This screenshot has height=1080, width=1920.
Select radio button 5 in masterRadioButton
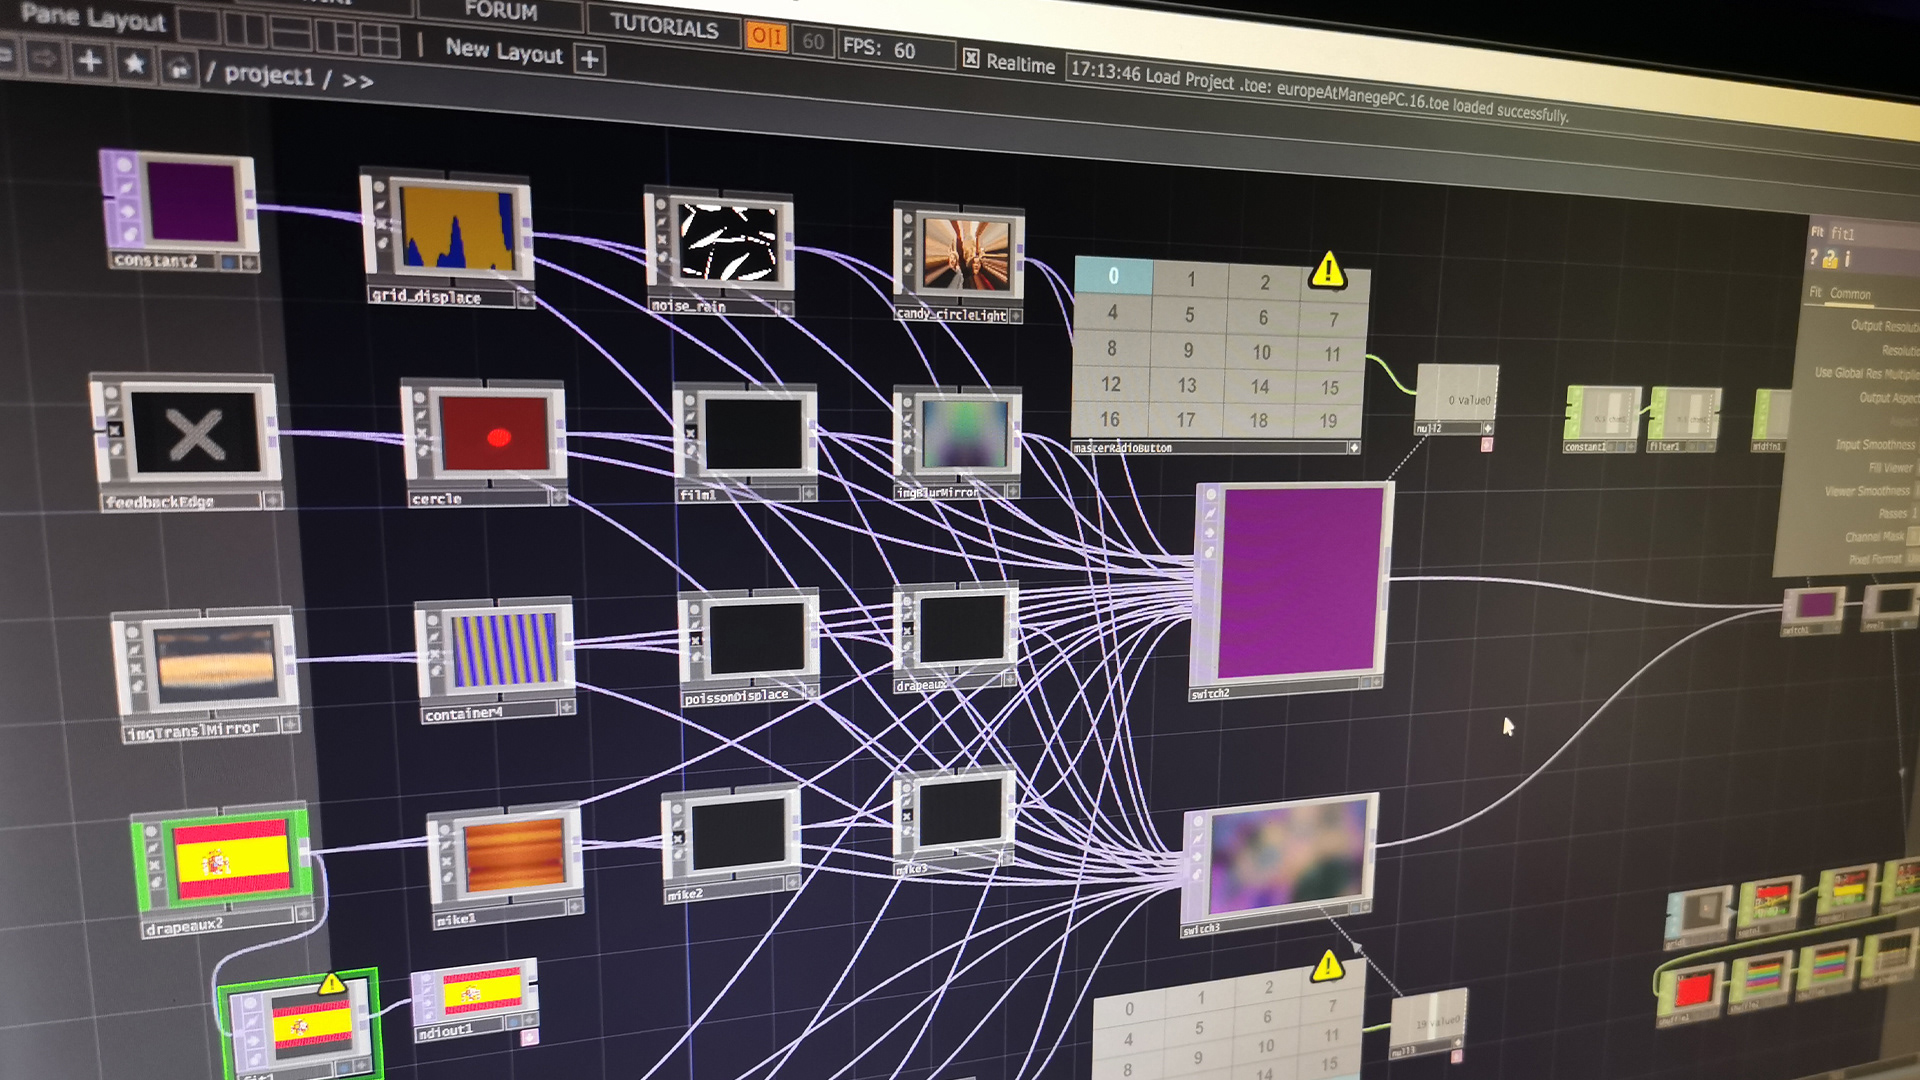tap(1189, 315)
